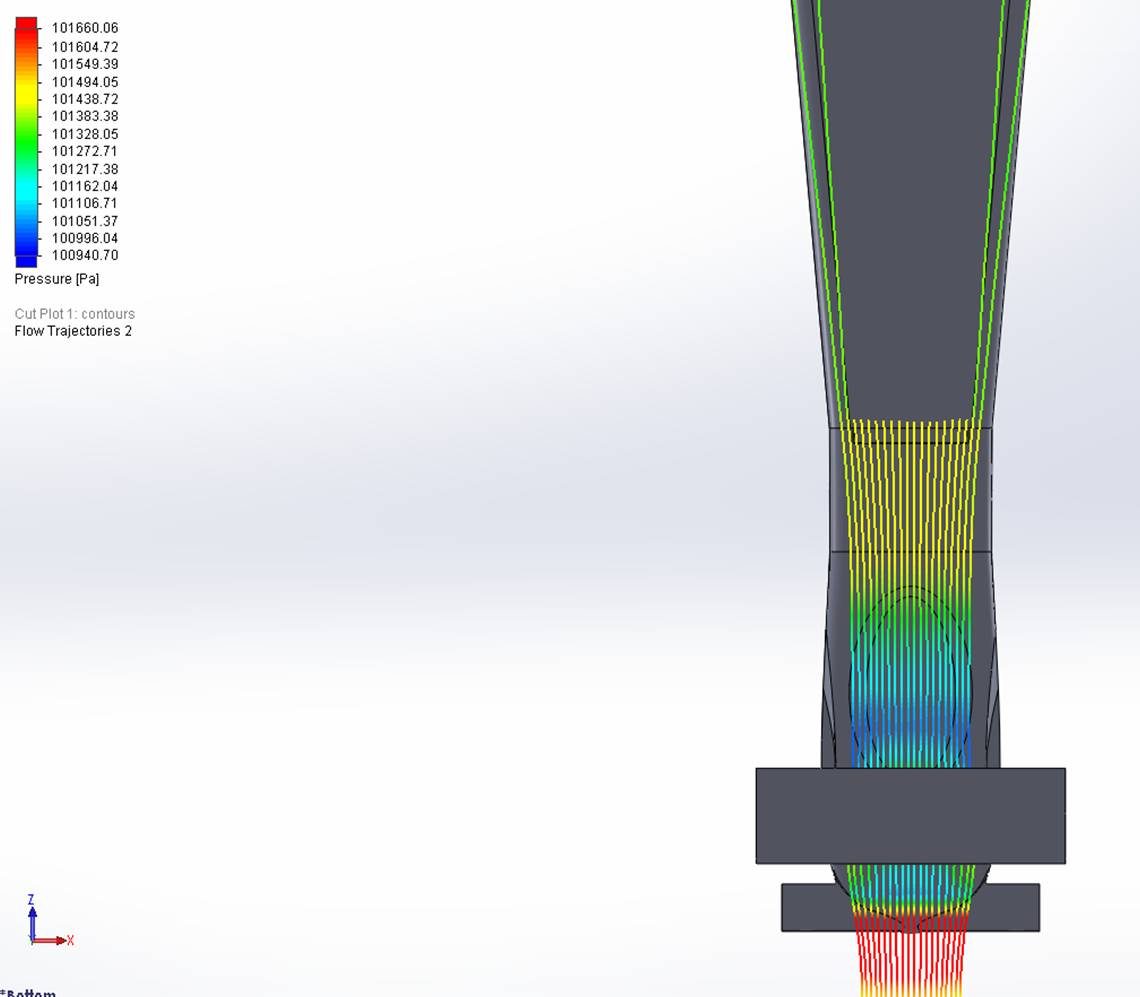Click the Pressure [Pa] legend title
Screen dimensions: 1140x997
(56, 279)
